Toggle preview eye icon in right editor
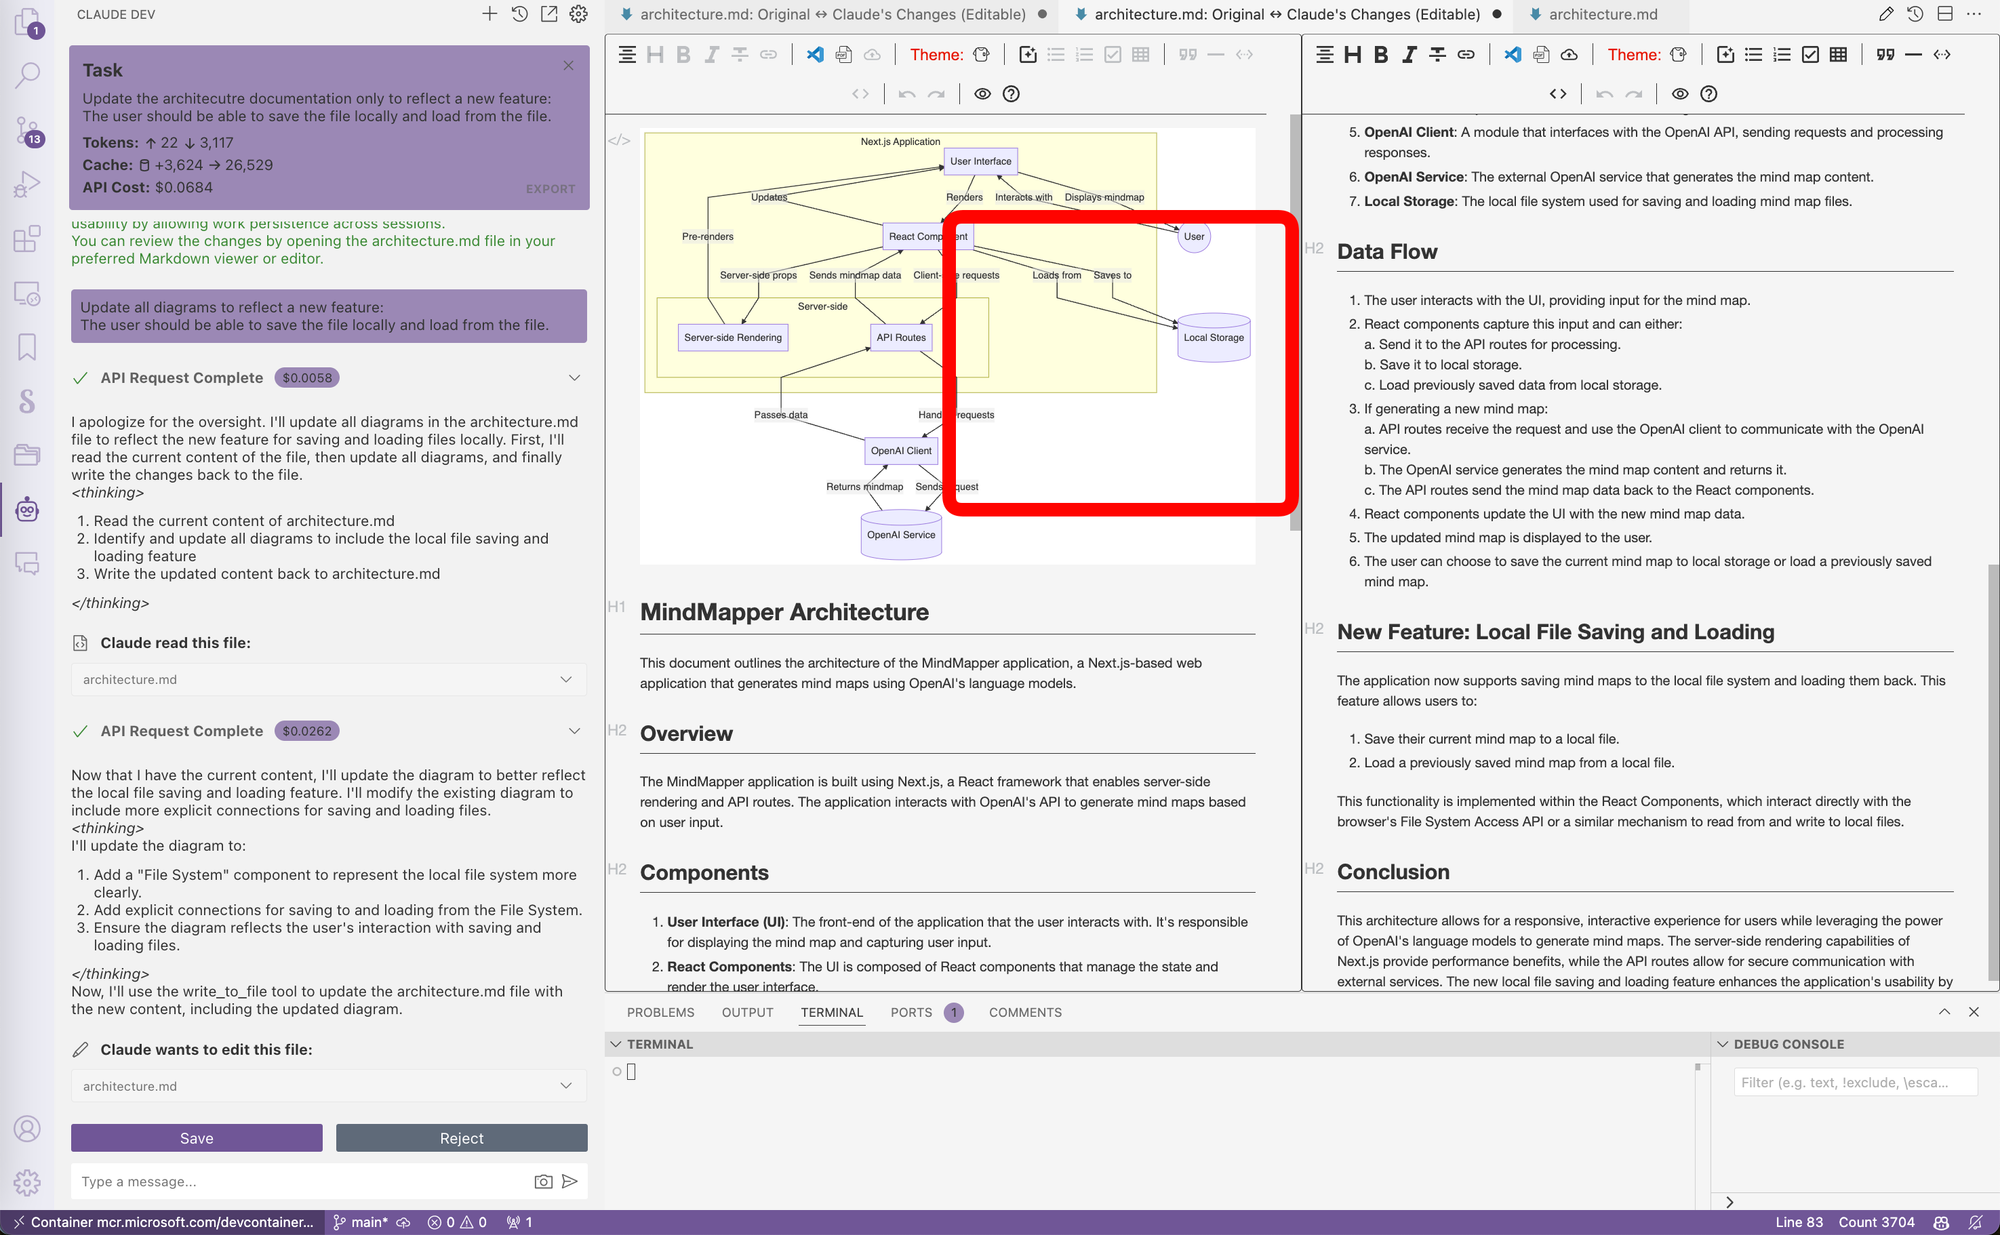This screenshot has height=1235, width=2000. 1680,94
